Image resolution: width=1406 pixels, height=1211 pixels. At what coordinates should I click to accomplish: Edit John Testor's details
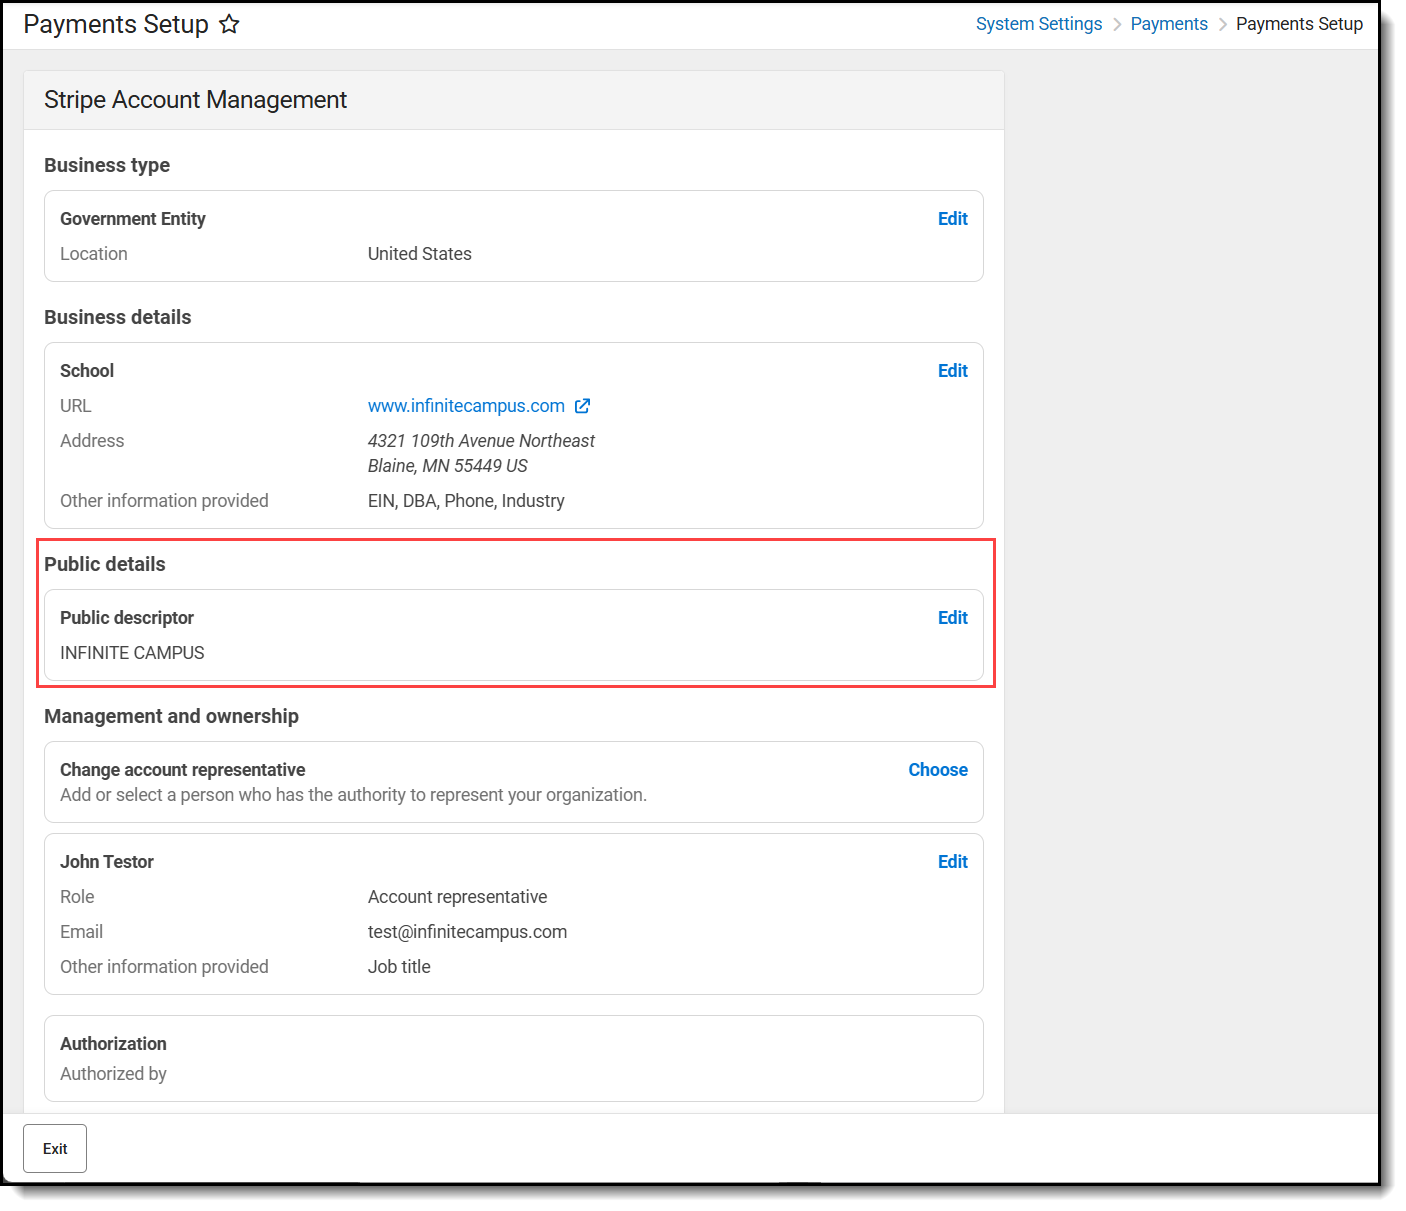point(952,862)
